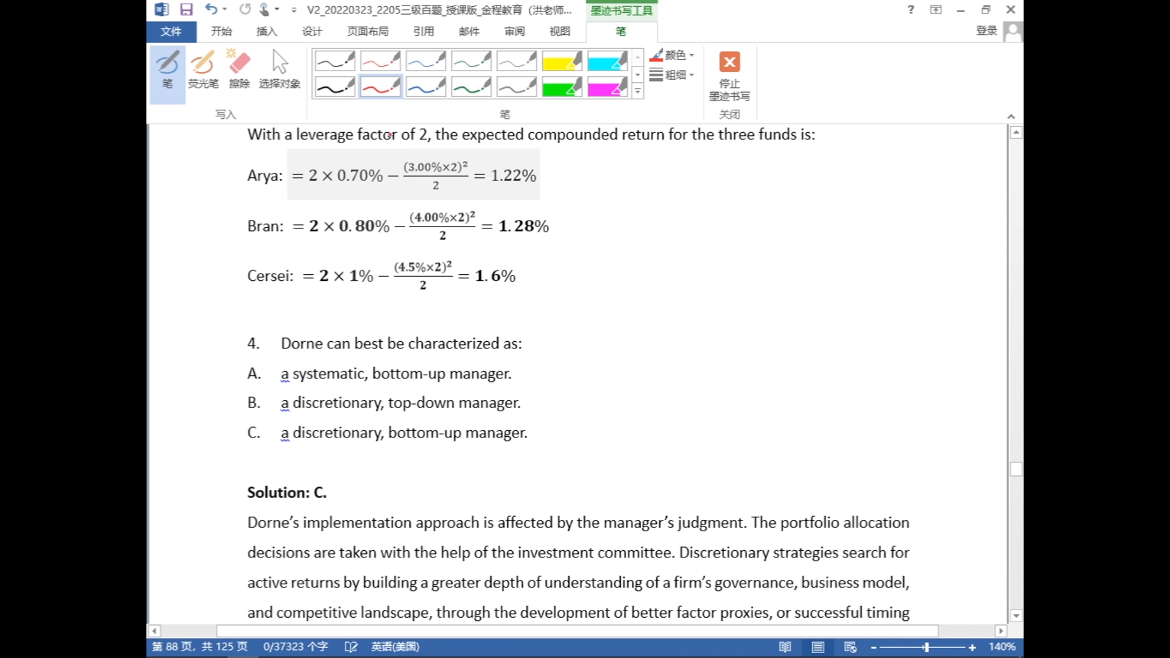Open the pen Thickness (粗细) dropdown

pos(673,75)
